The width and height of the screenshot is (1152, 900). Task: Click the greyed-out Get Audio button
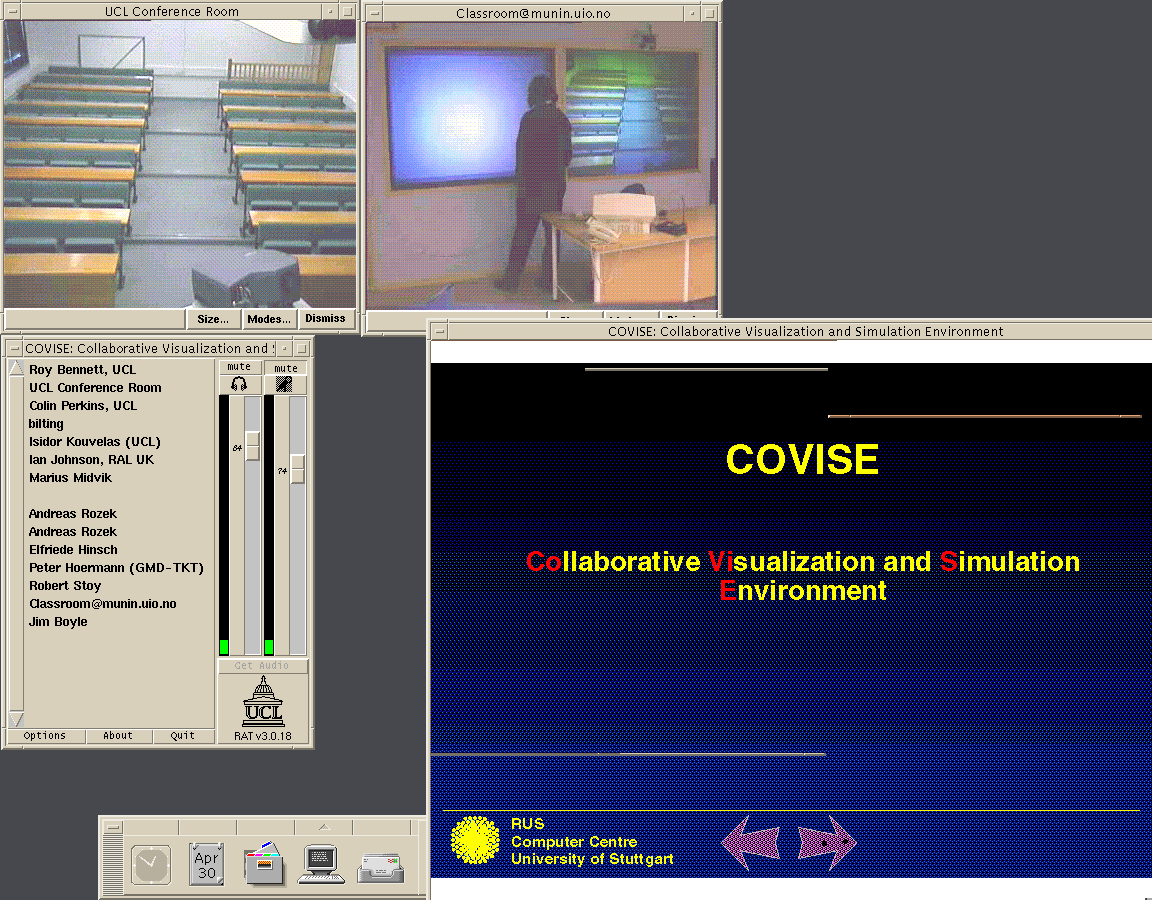pos(262,666)
